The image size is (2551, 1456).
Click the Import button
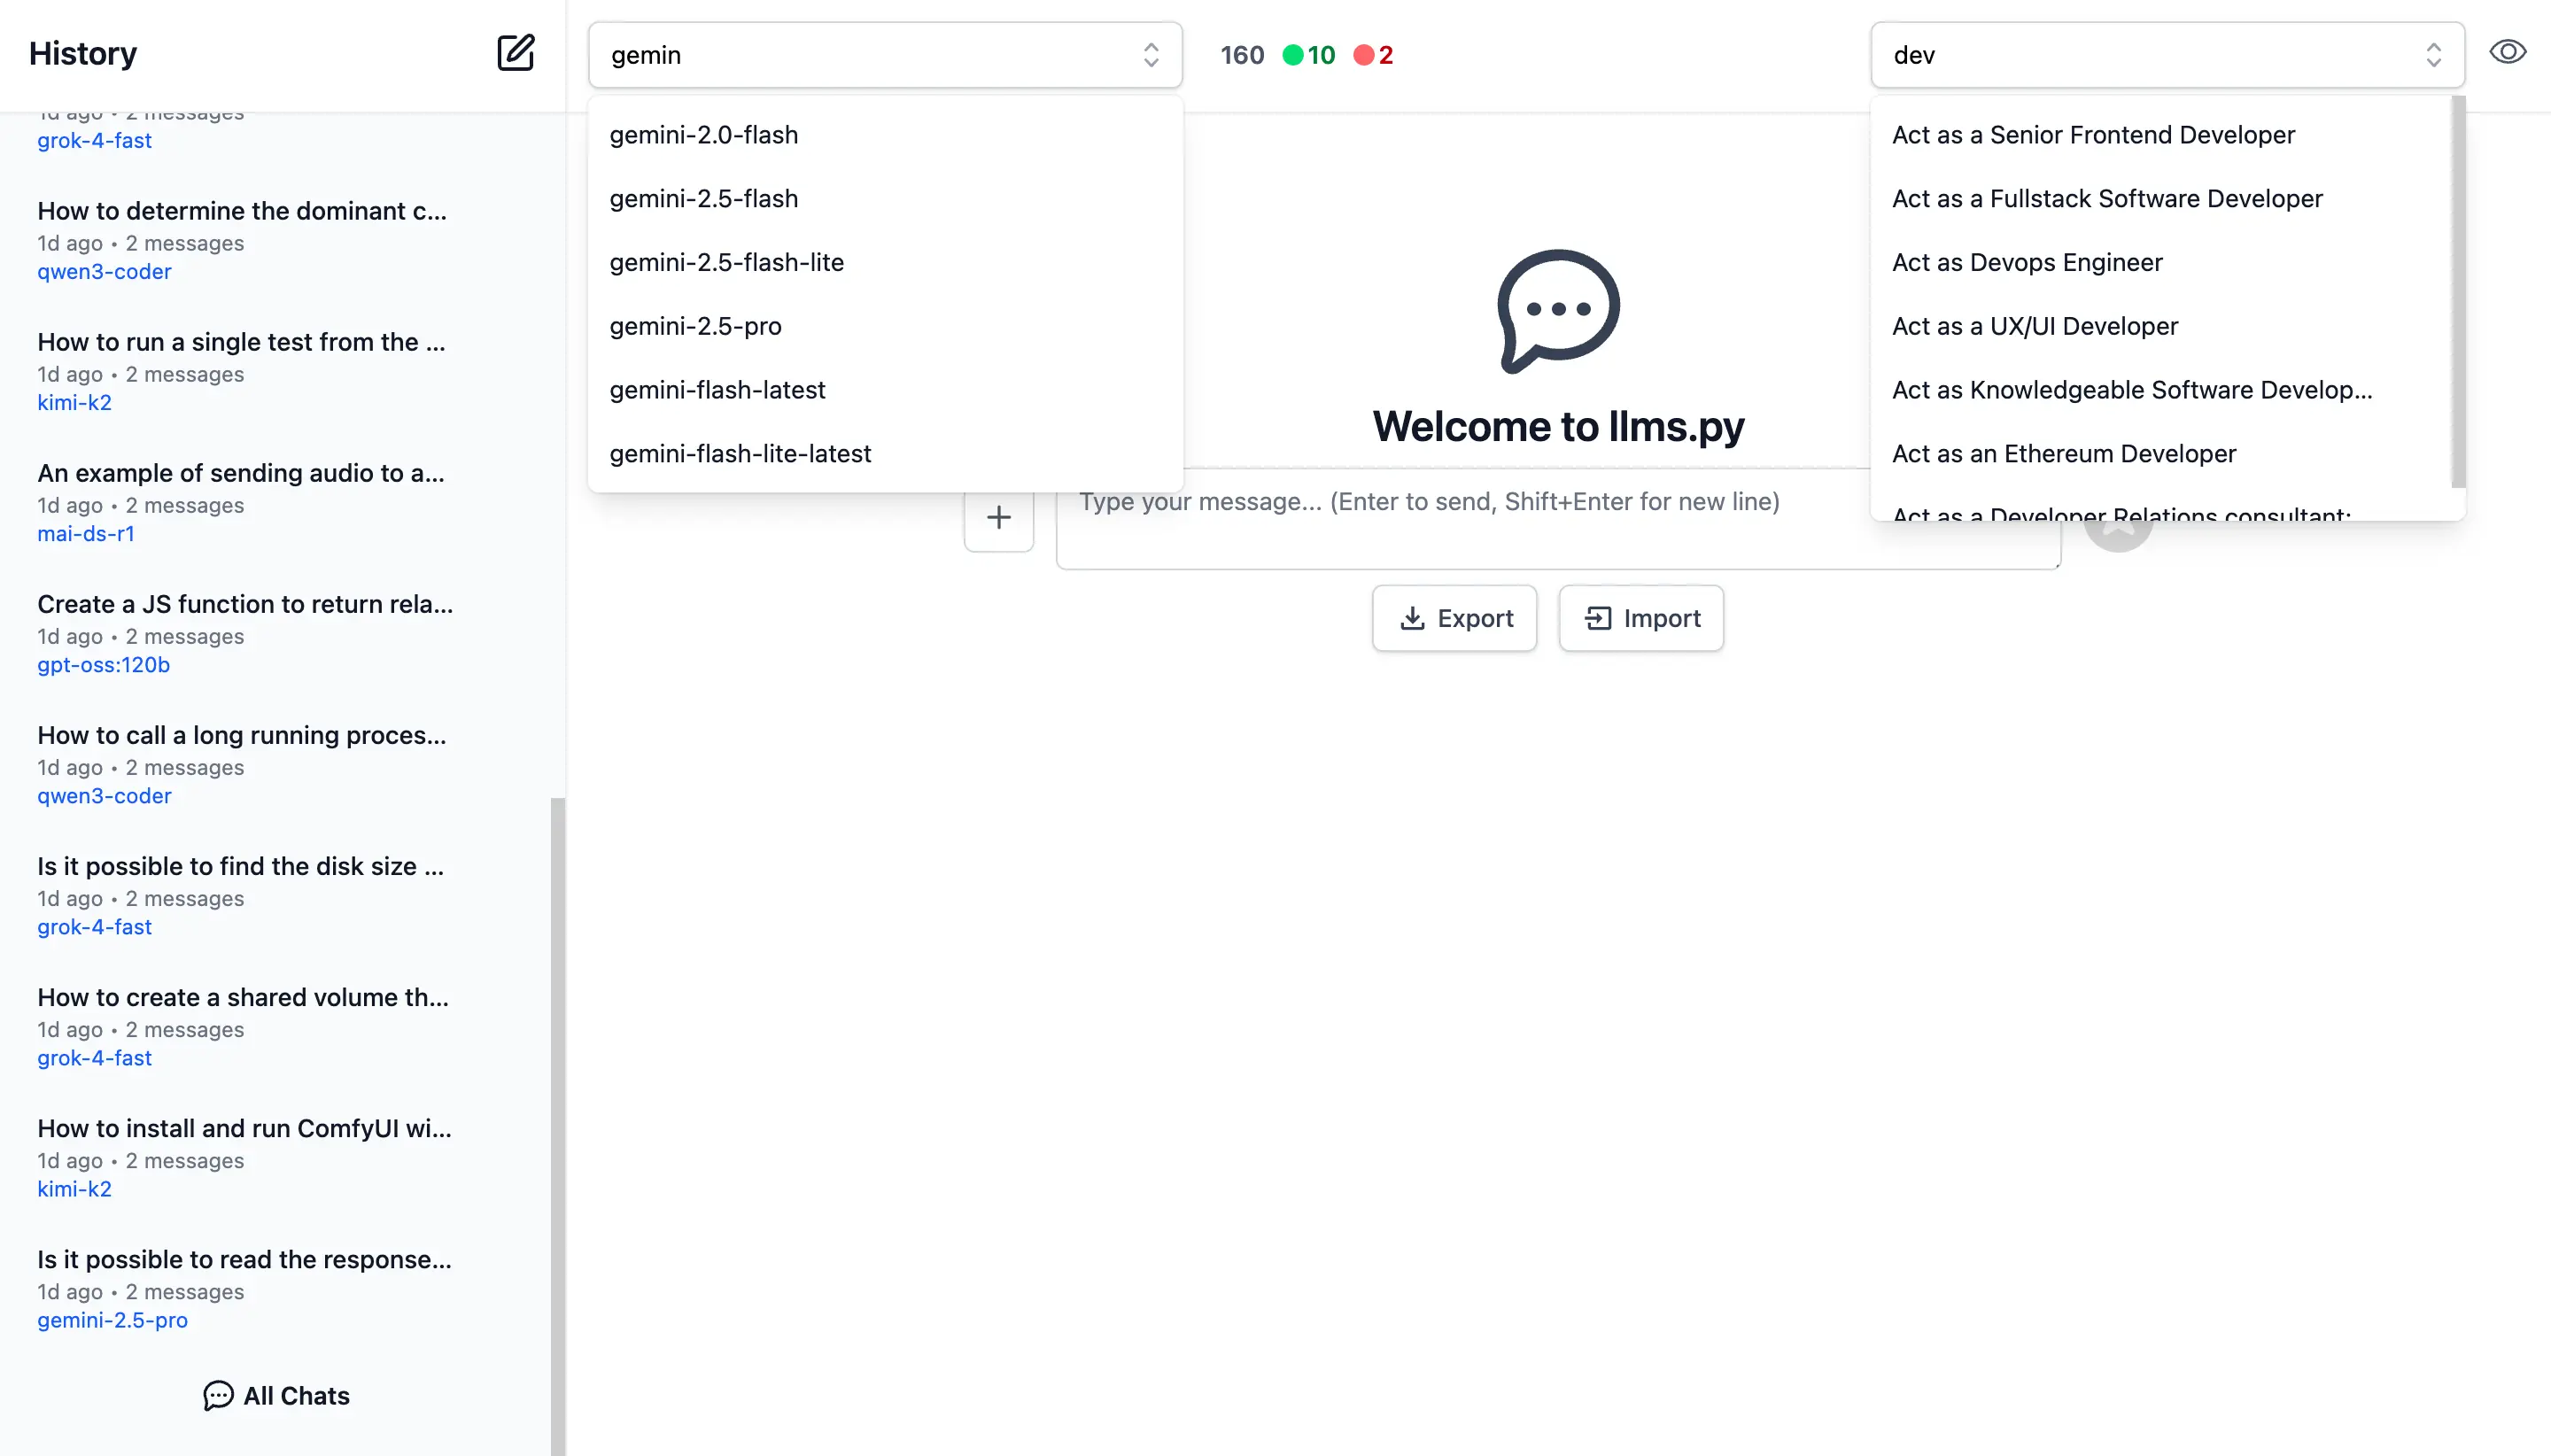point(1640,618)
